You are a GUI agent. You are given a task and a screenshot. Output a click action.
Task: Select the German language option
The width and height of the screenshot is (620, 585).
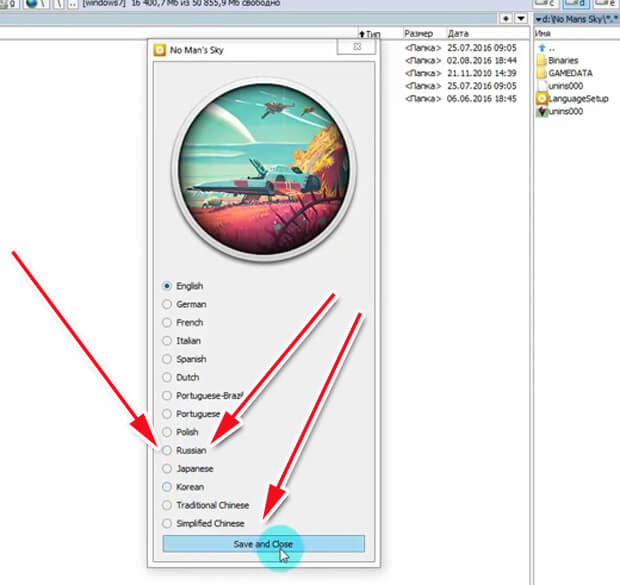click(x=167, y=304)
